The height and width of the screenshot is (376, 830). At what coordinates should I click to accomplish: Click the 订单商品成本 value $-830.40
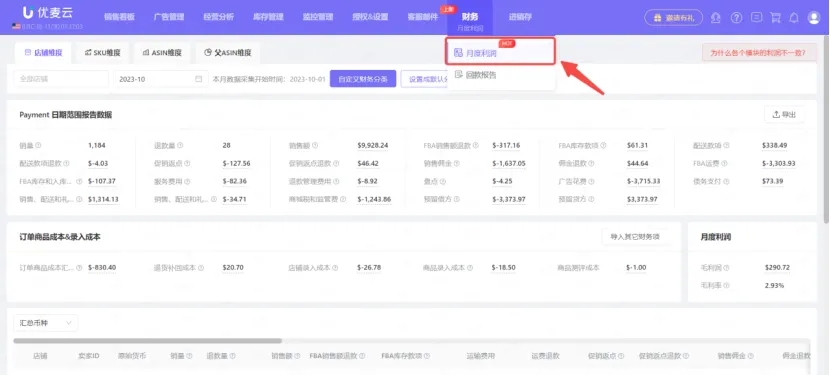click(x=102, y=268)
